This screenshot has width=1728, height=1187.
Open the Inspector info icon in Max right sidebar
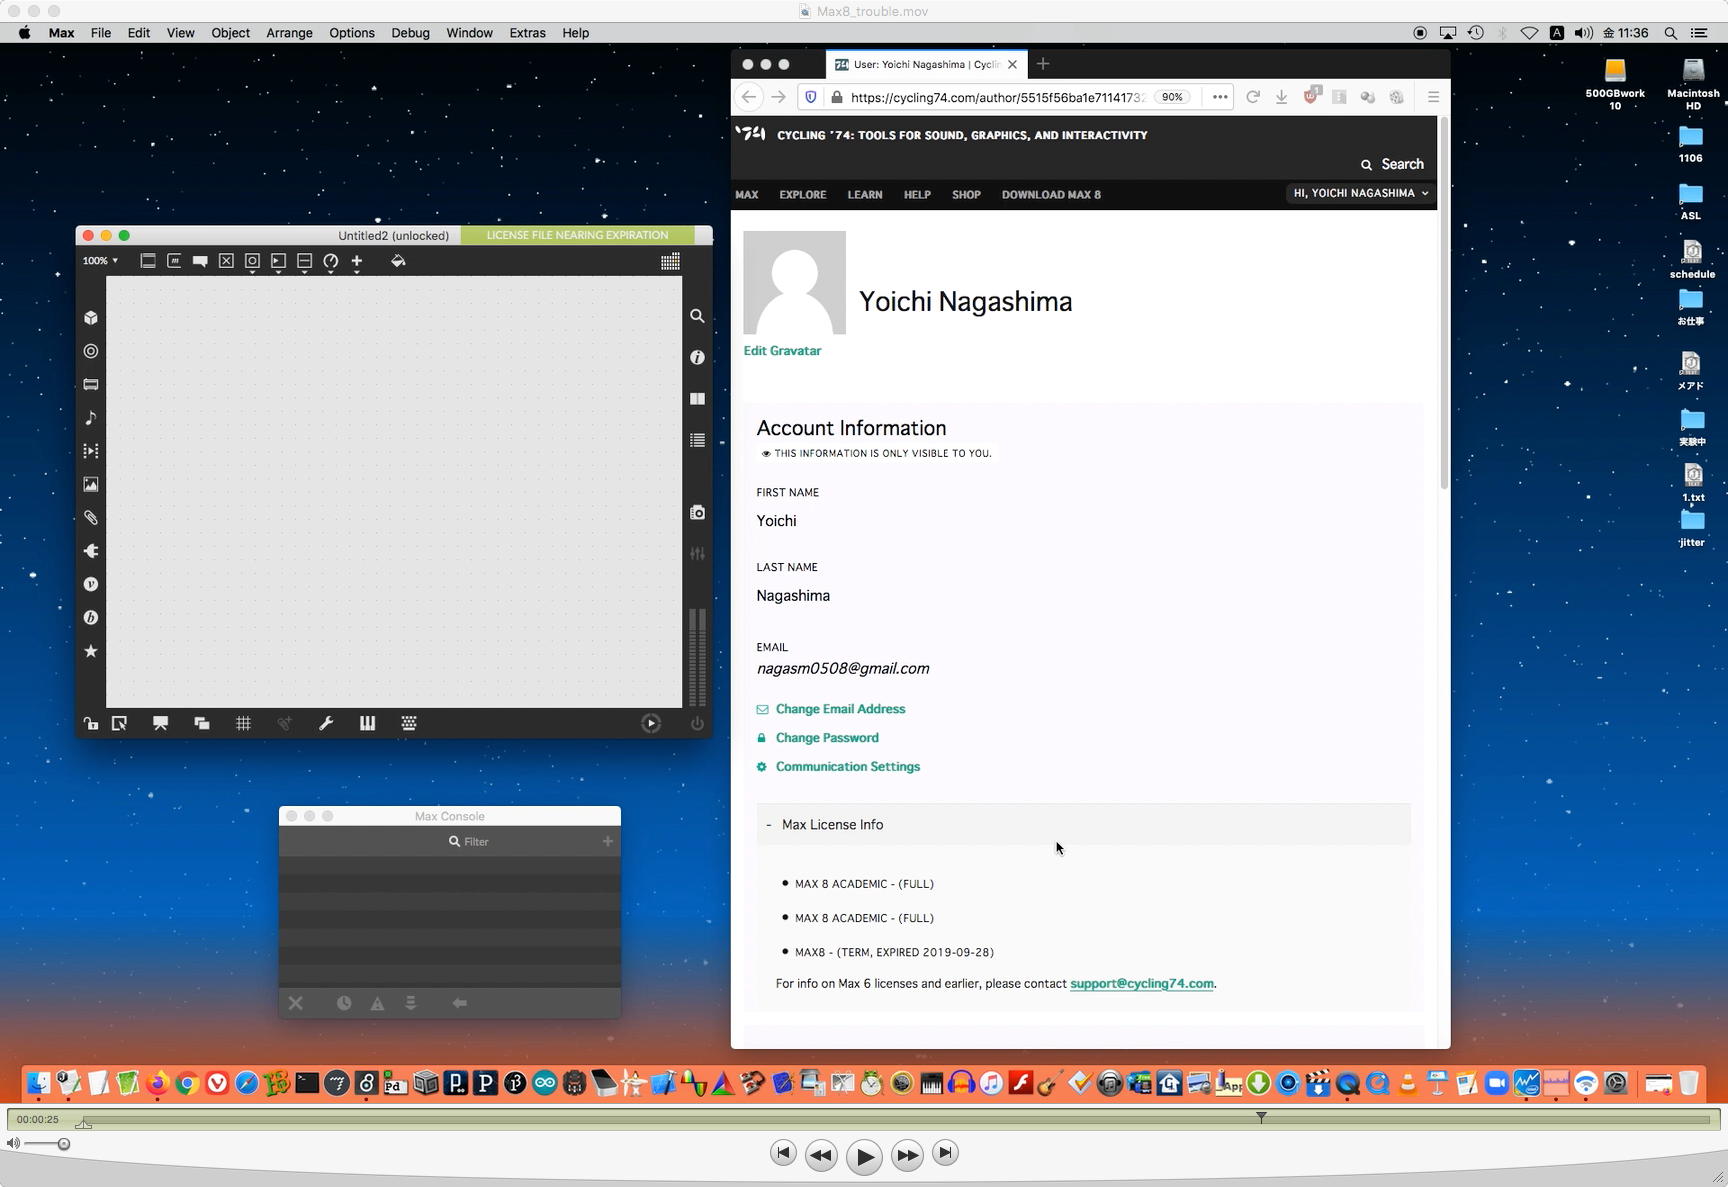697,357
